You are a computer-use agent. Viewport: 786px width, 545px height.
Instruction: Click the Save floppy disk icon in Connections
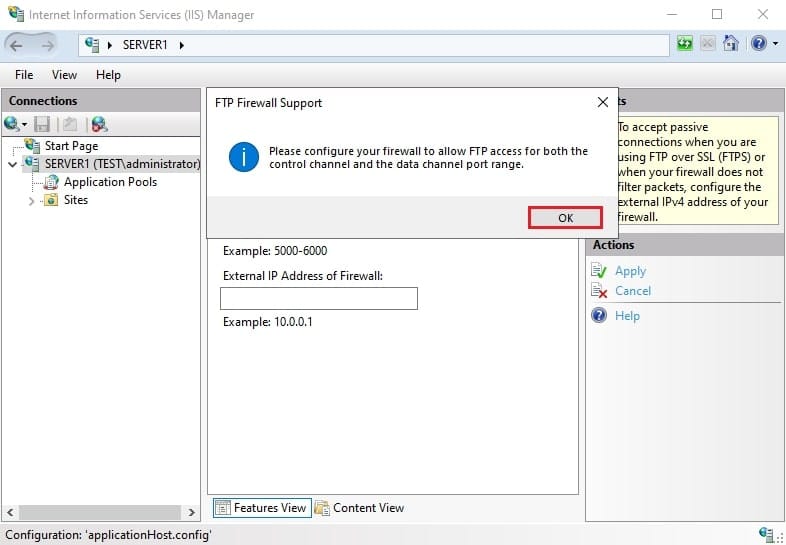pyautogui.click(x=42, y=124)
